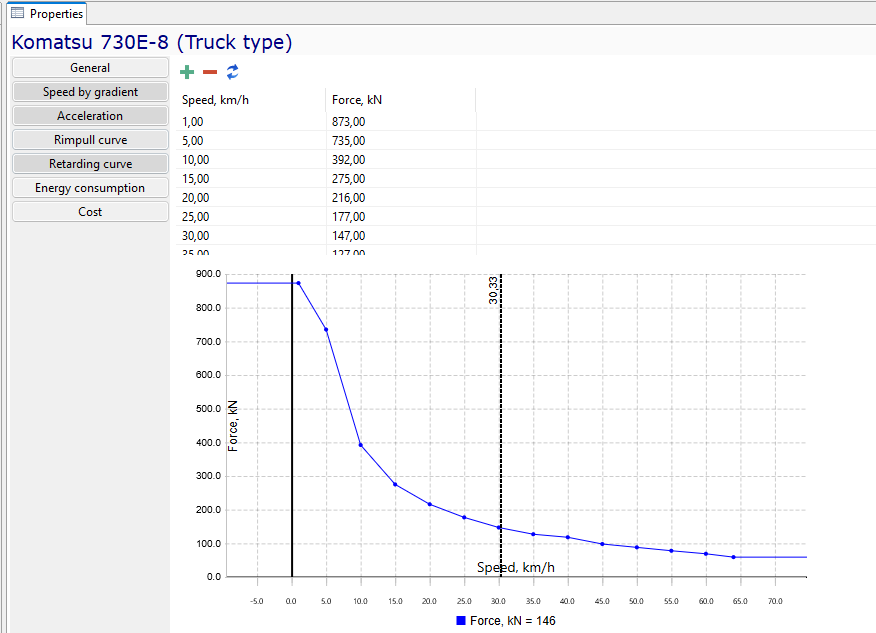Open the Cost section

coord(90,212)
